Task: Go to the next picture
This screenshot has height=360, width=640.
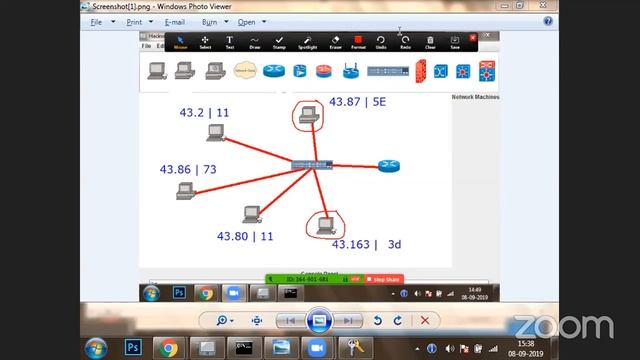Action: [347, 321]
